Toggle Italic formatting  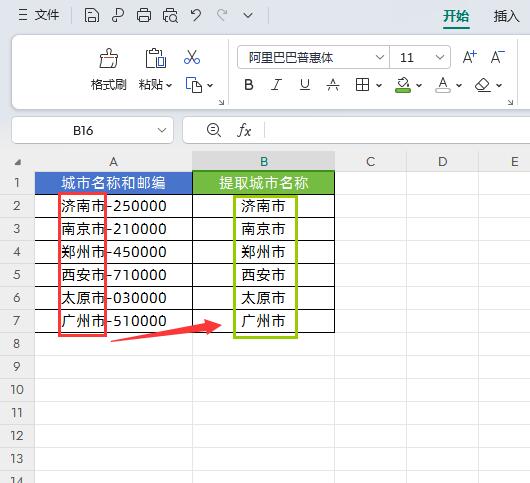(x=276, y=84)
